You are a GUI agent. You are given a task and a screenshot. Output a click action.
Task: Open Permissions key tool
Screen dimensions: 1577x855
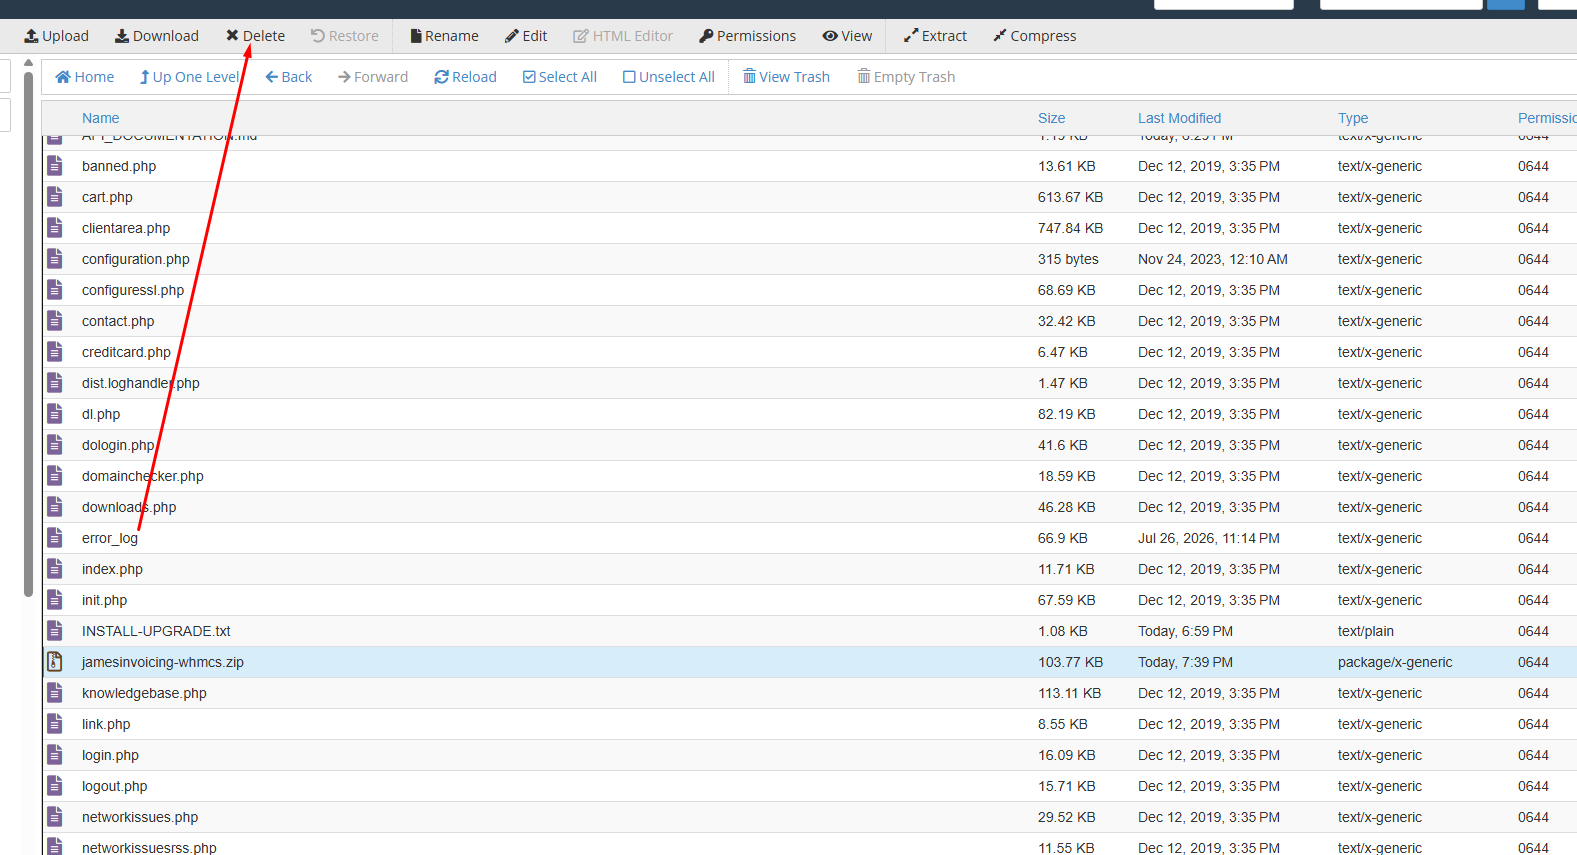(747, 36)
